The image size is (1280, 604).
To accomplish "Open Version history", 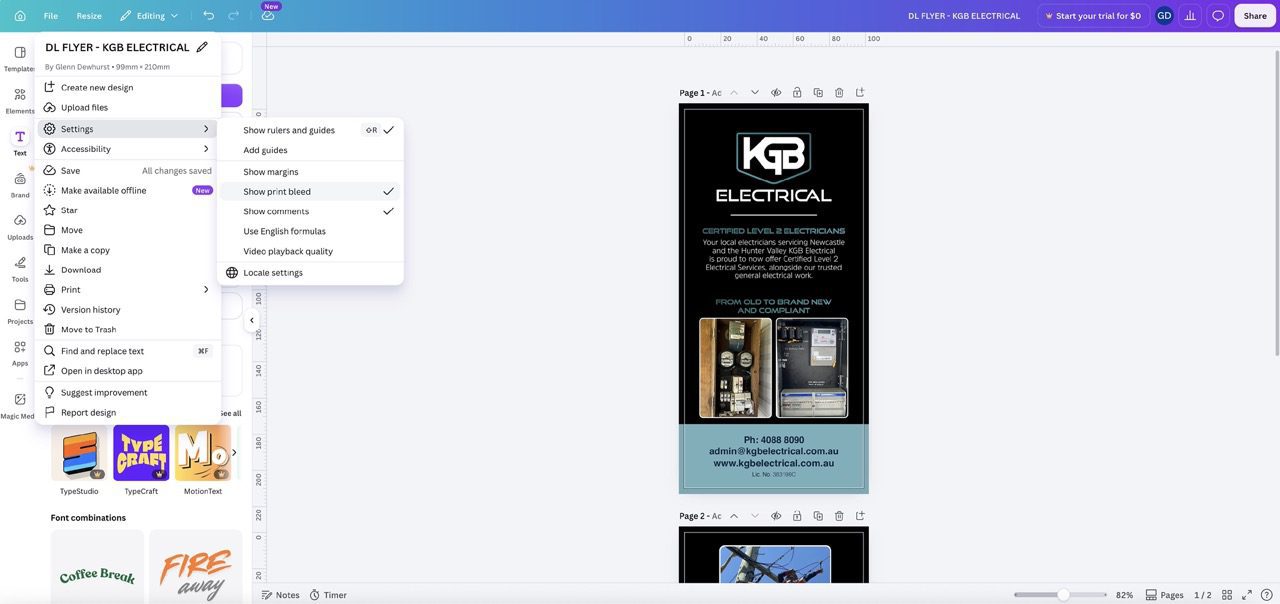I will (x=127, y=310).
